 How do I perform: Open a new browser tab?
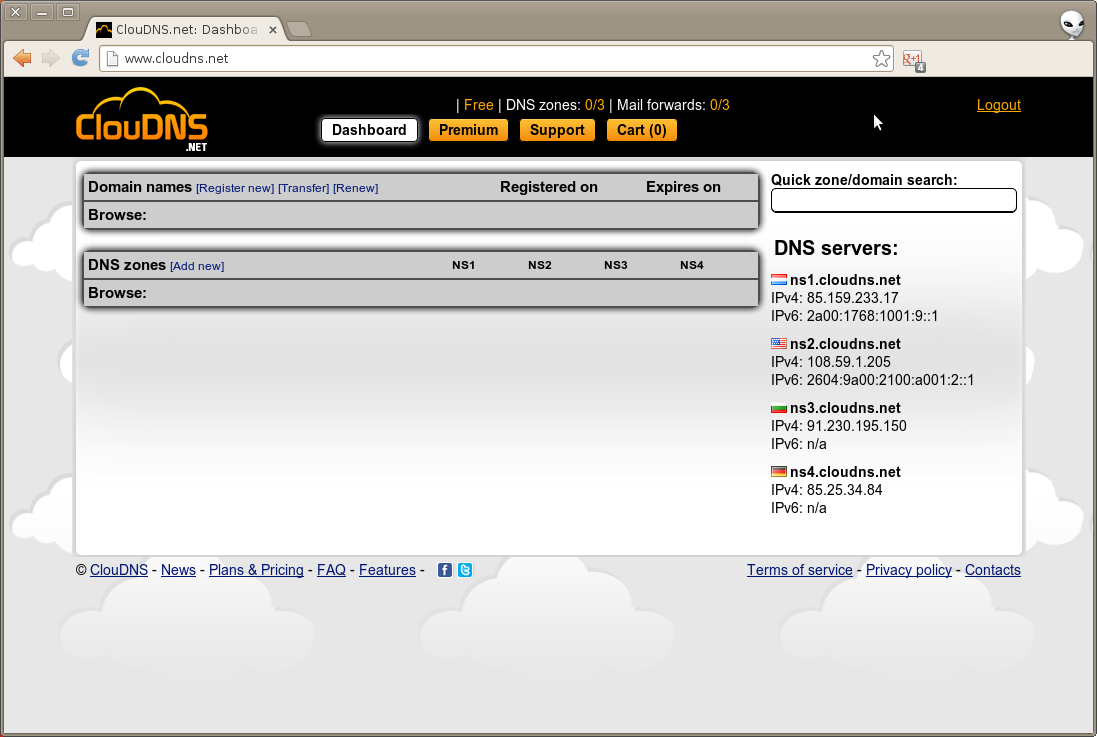click(299, 29)
